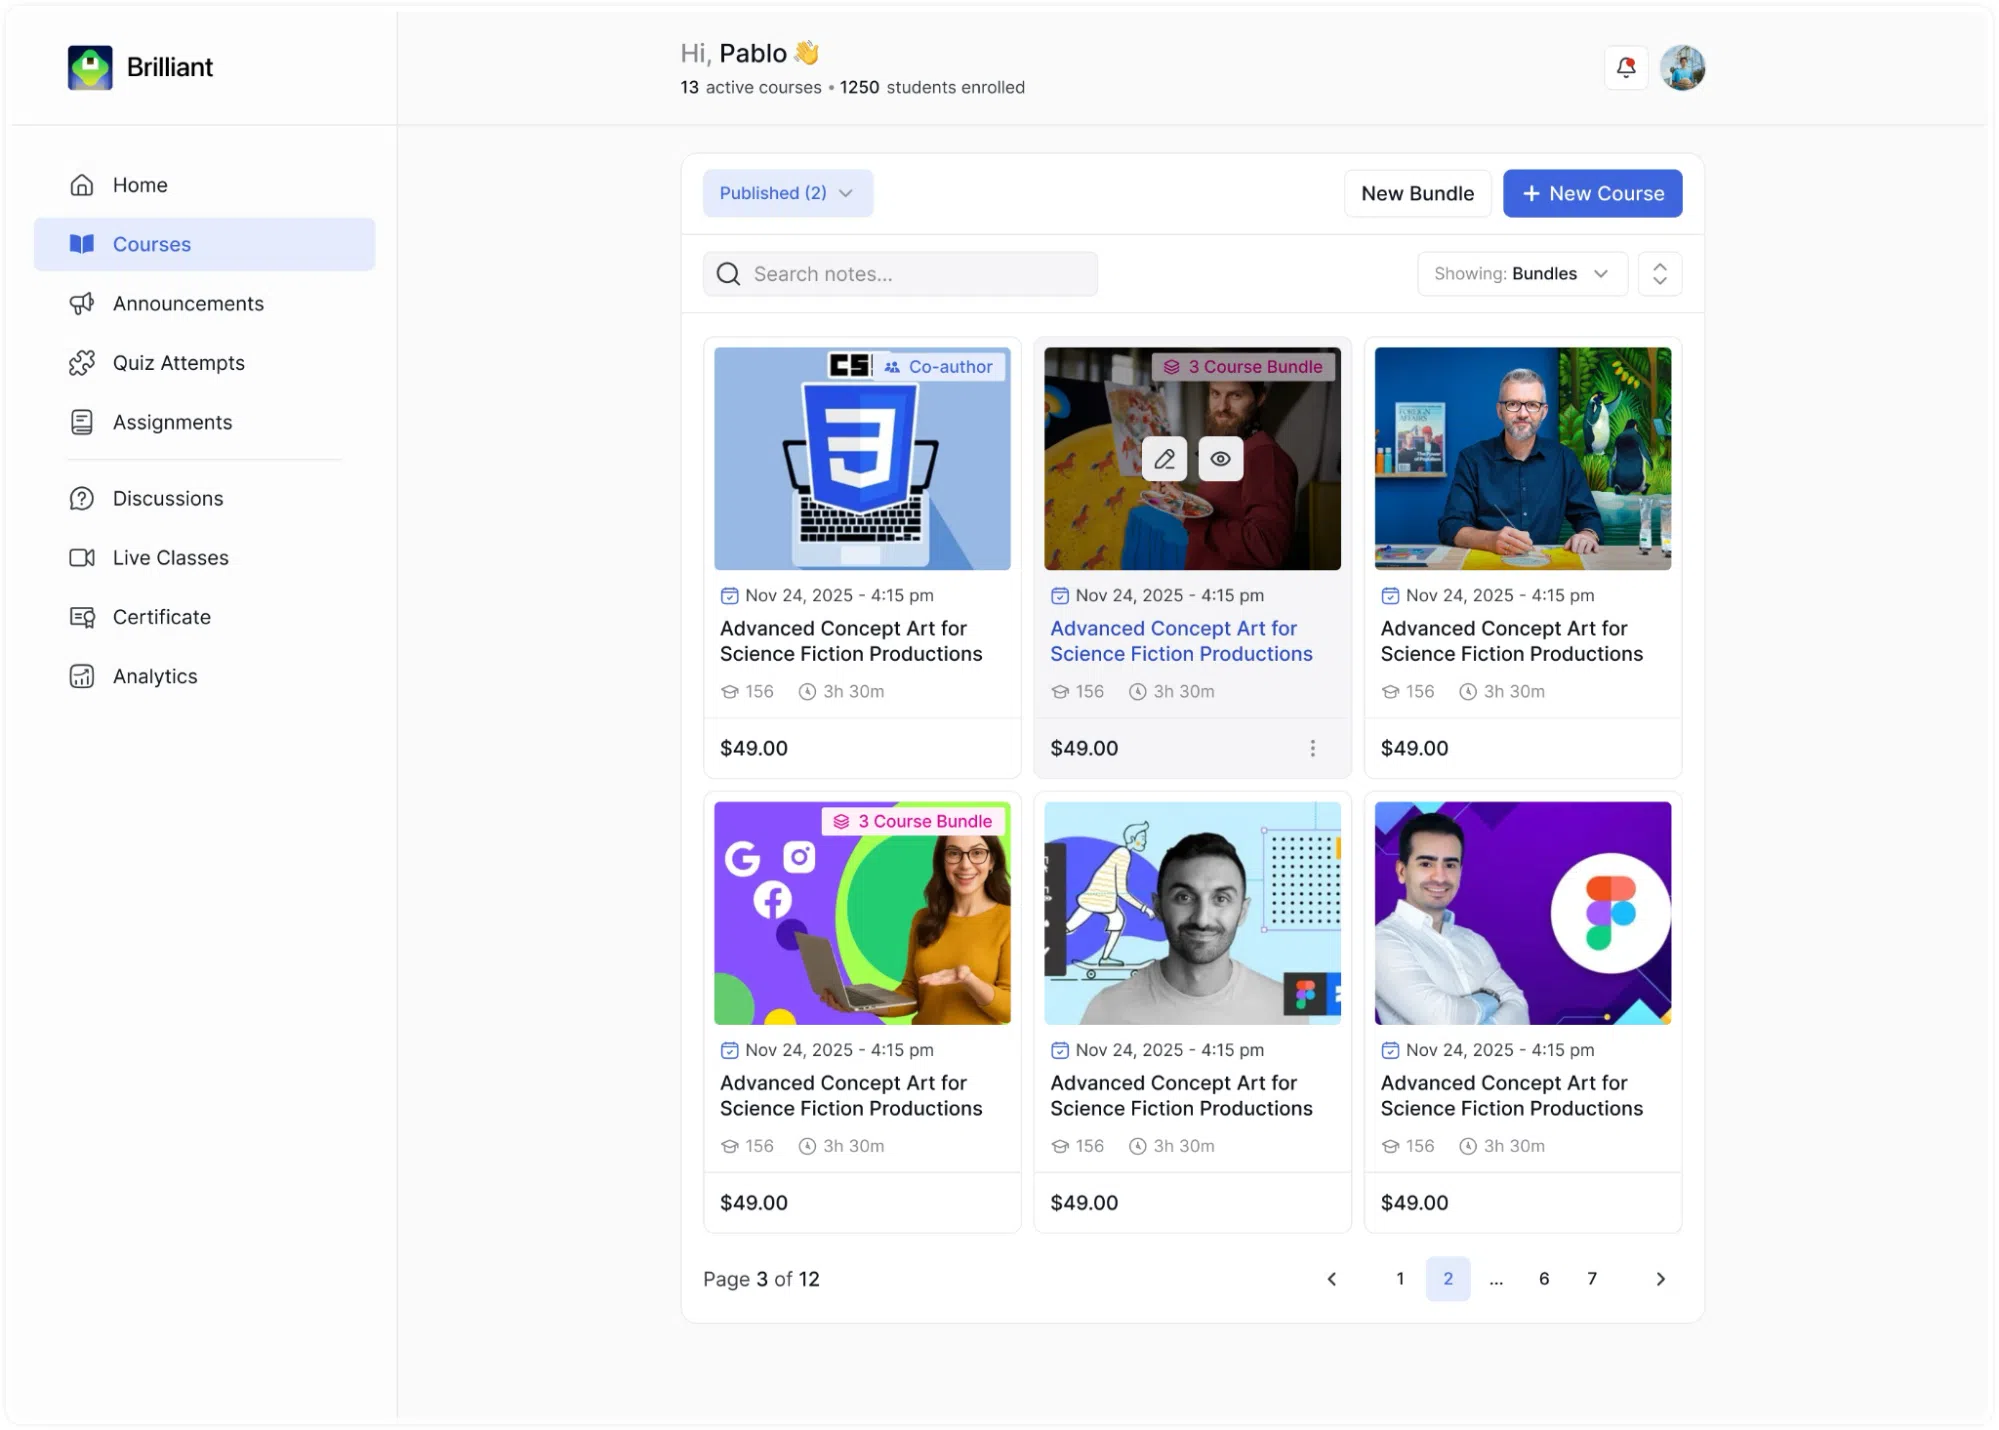Jump to page 7

pos(1592,1279)
